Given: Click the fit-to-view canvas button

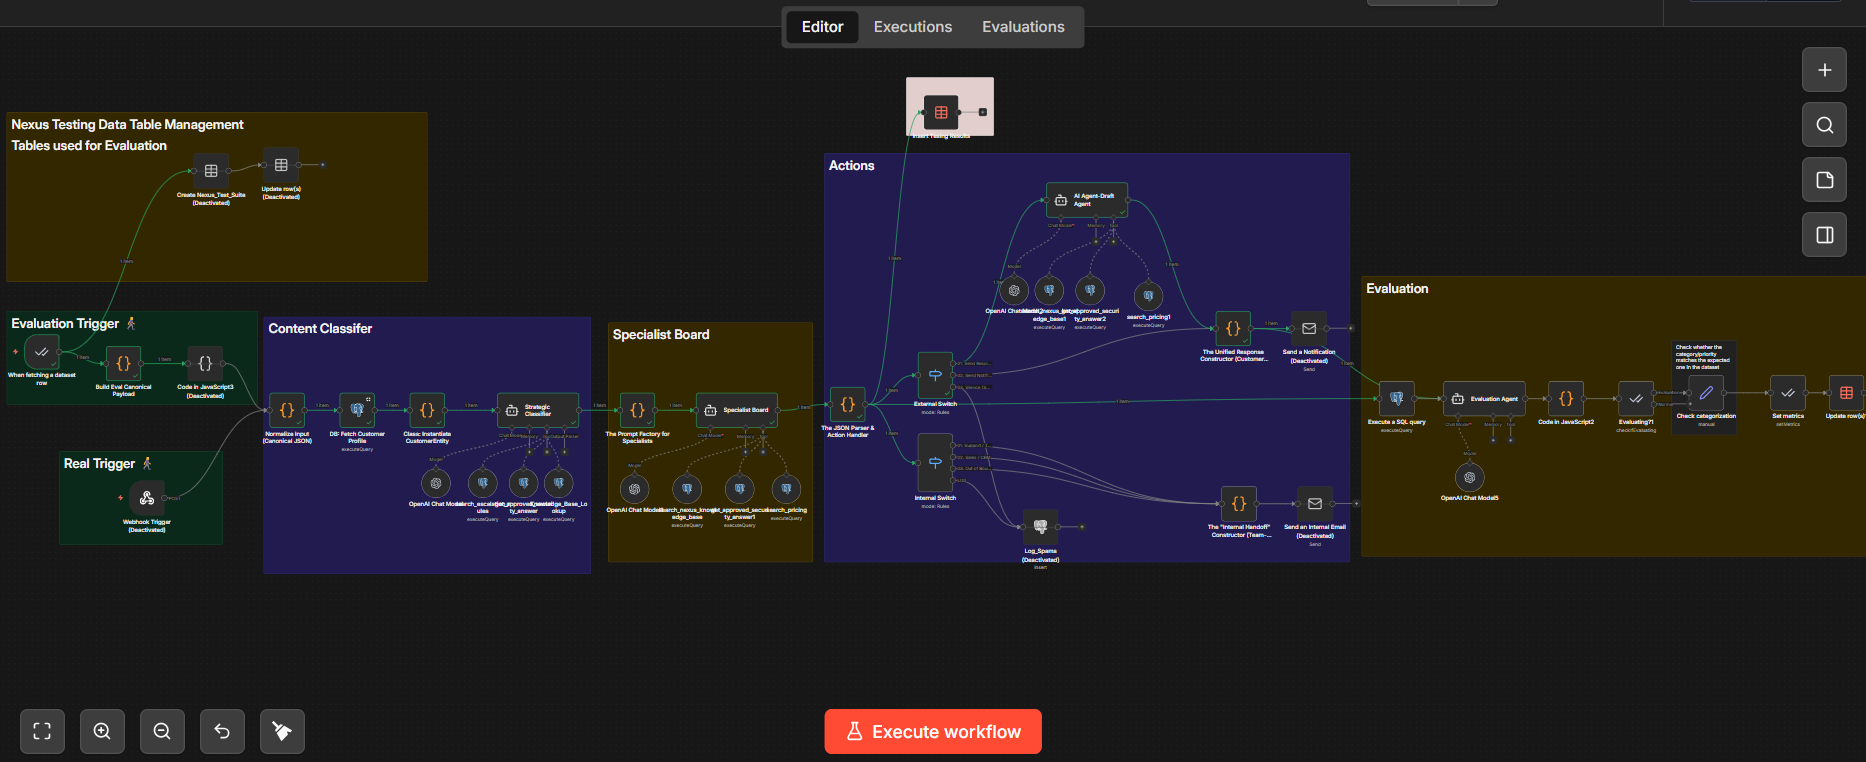Looking at the screenshot, I should tap(42, 731).
